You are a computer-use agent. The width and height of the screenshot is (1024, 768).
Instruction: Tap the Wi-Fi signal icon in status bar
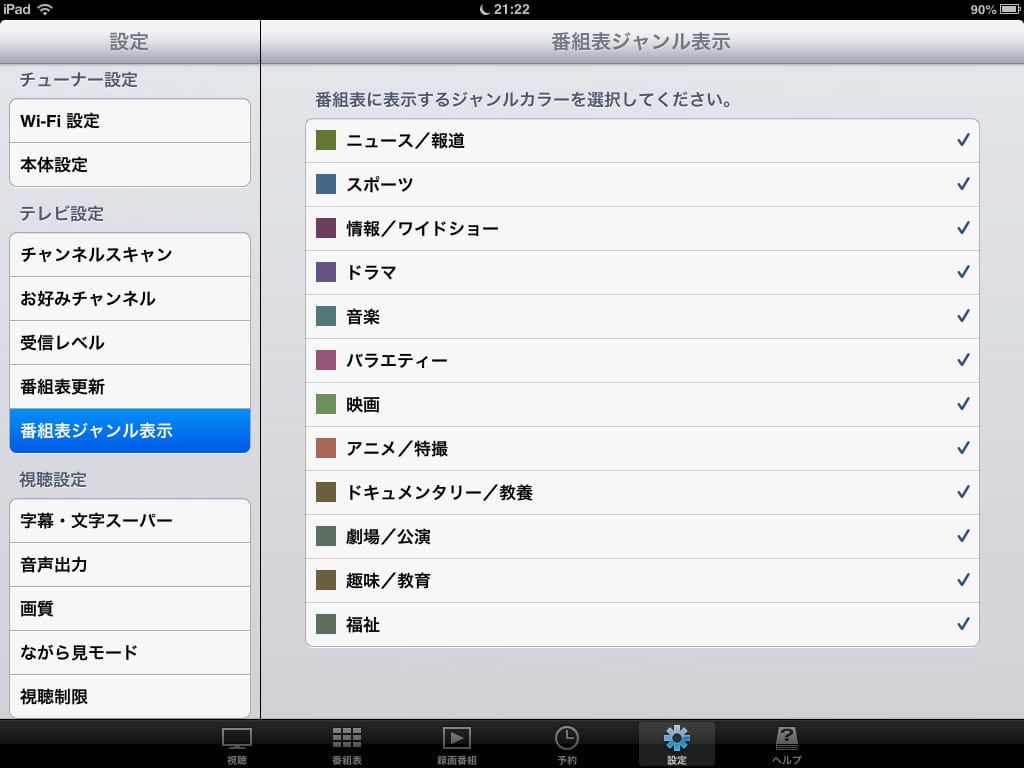(x=46, y=9)
